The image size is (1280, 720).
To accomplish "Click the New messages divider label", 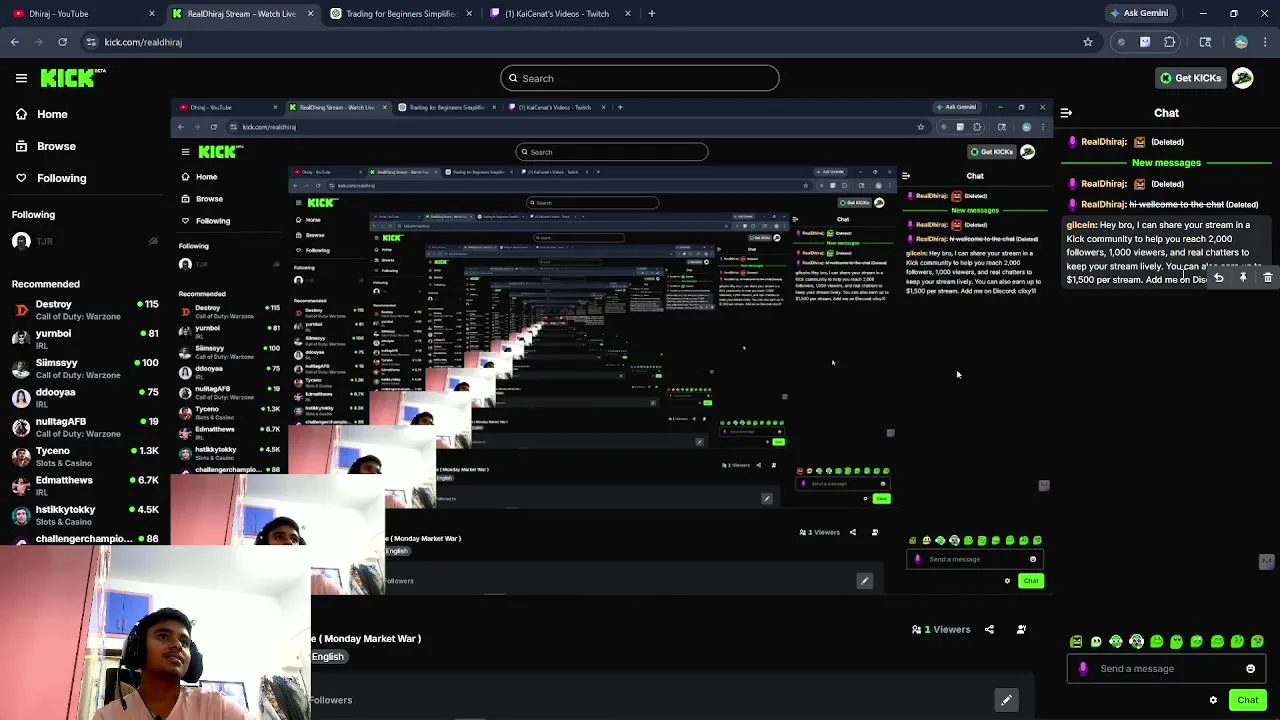I will point(1166,162).
